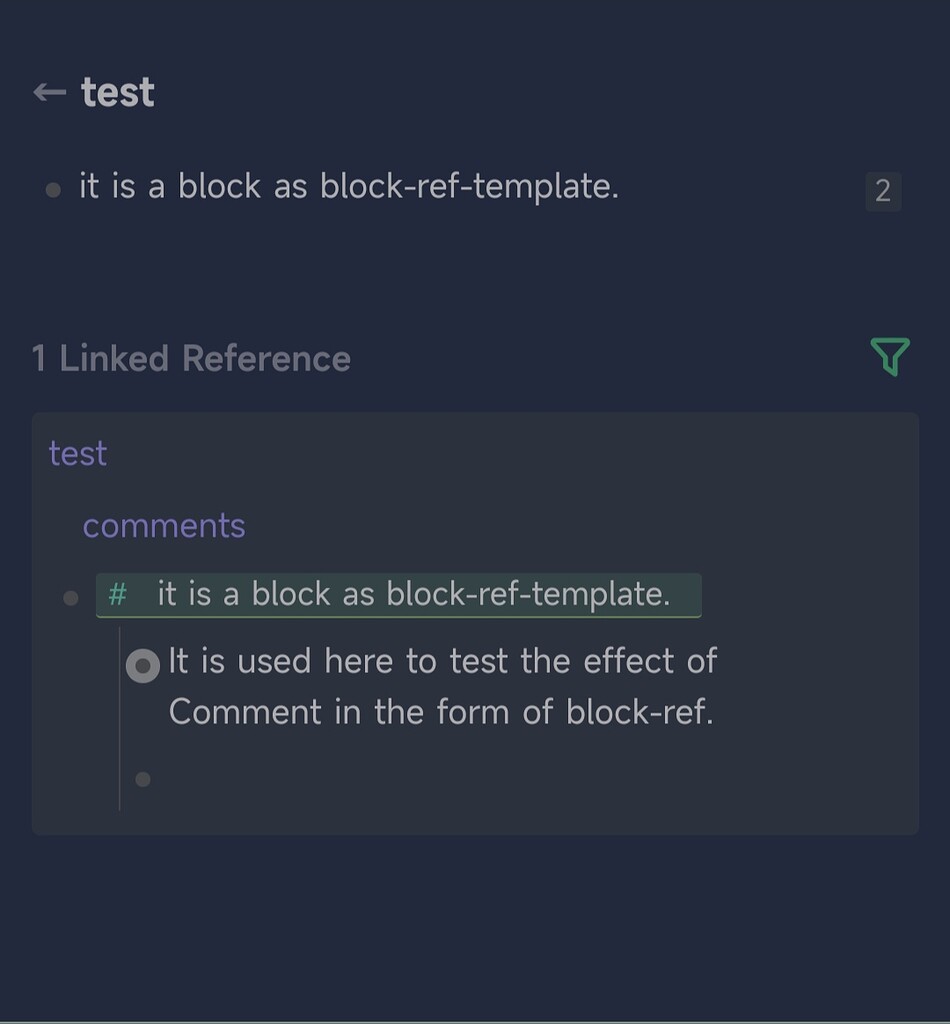950x1024 pixels.
Task: Click the 'test' page title
Action: (x=118, y=92)
